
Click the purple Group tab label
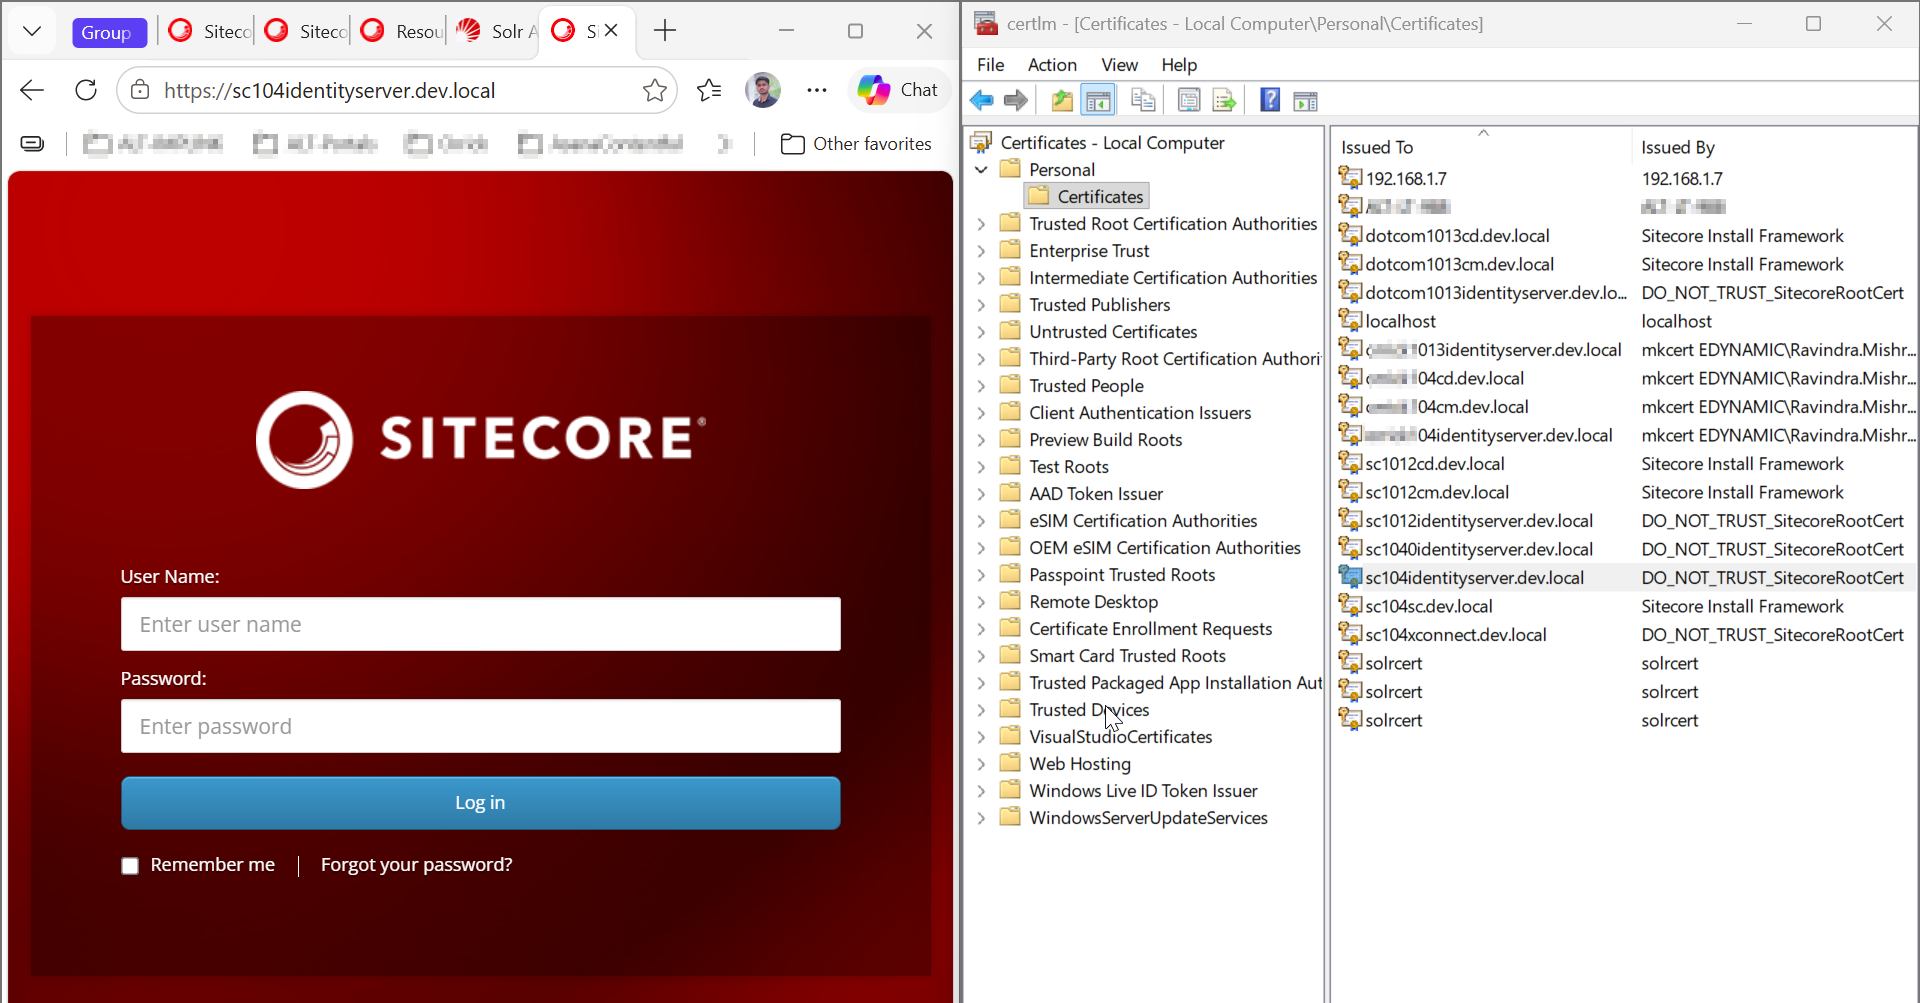click(x=109, y=33)
